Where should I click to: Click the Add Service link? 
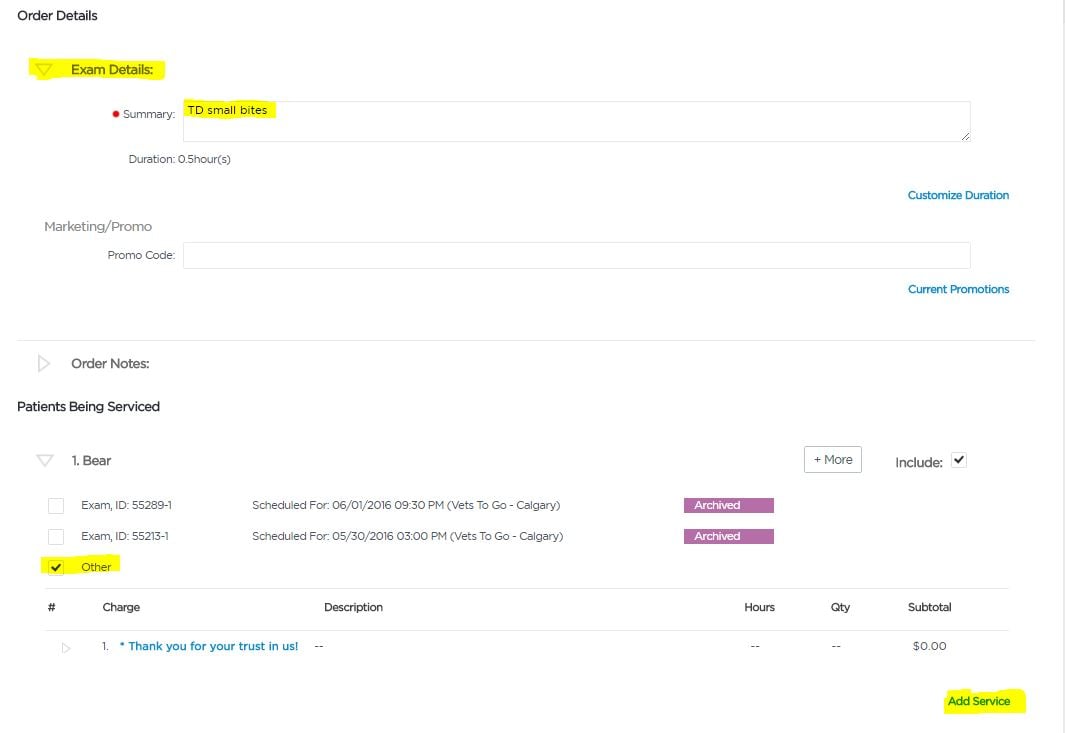(978, 701)
